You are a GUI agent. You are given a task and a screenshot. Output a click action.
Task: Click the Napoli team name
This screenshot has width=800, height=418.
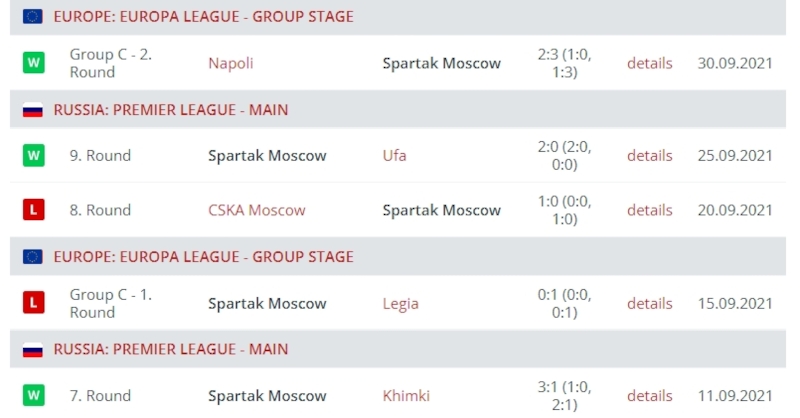coord(231,63)
